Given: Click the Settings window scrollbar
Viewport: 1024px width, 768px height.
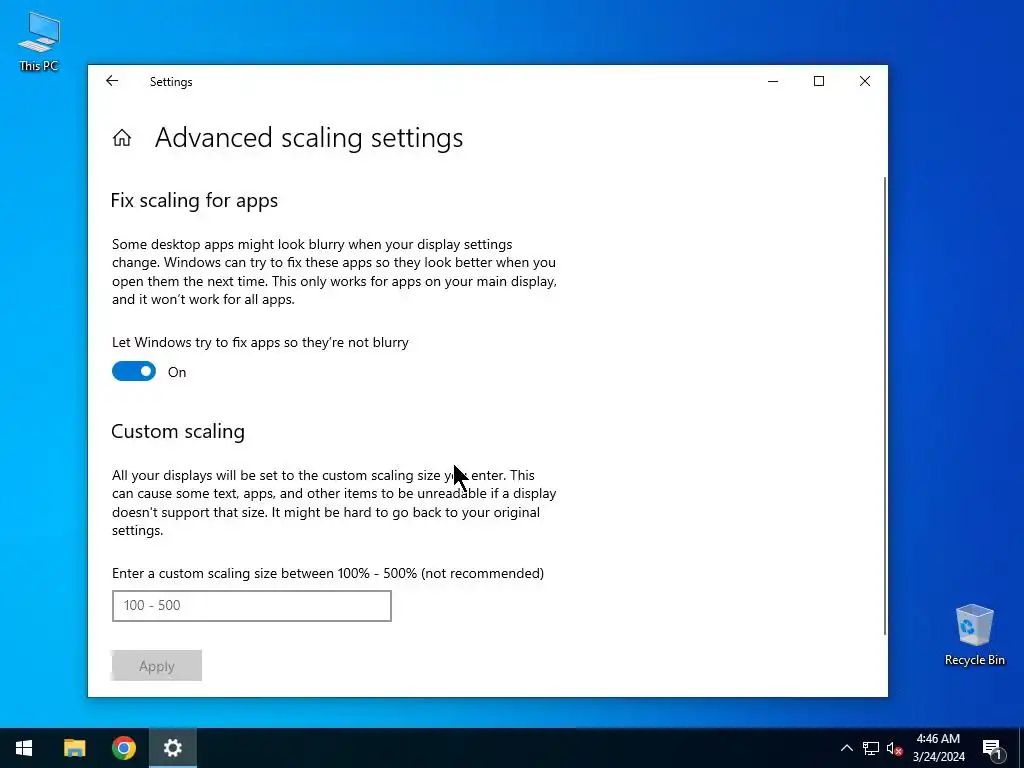Looking at the screenshot, I should pos(885,405).
